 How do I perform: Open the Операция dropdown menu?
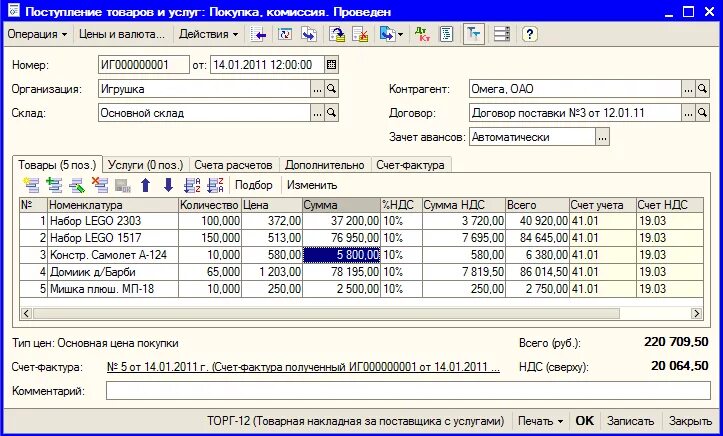click(x=37, y=34)
